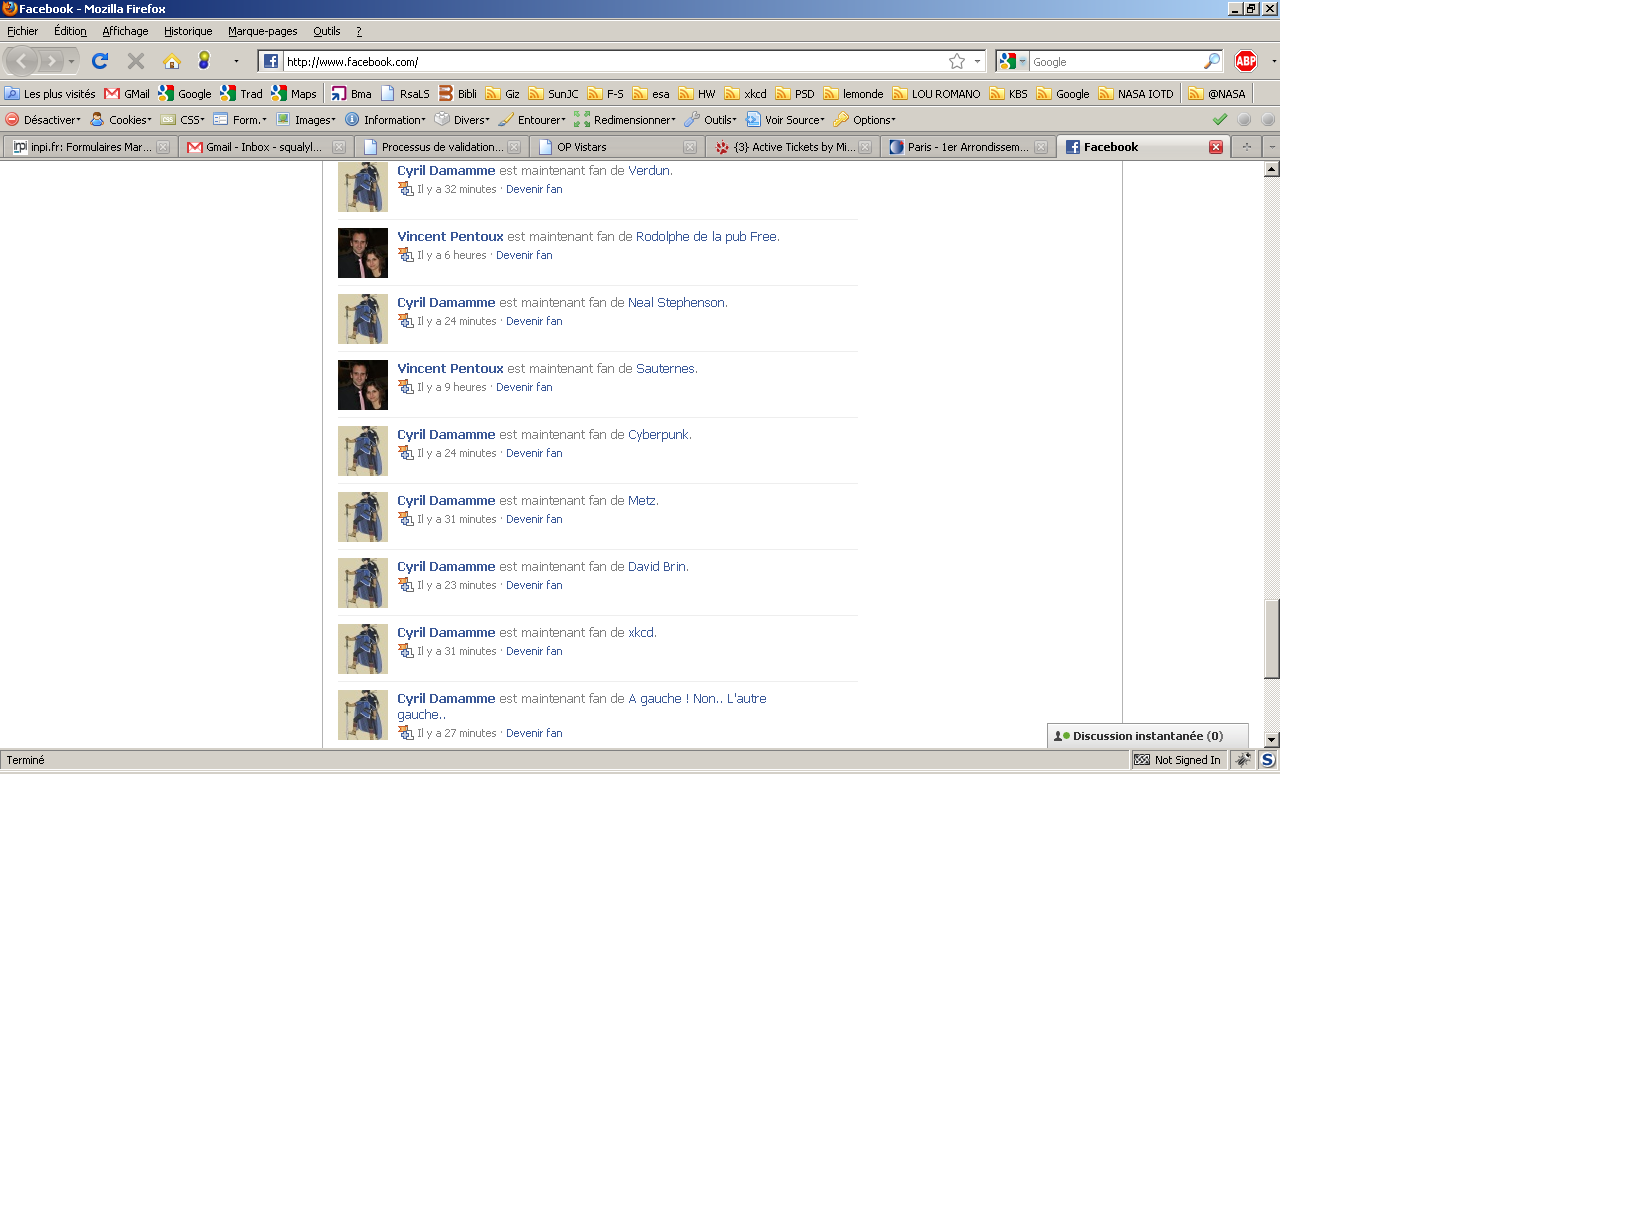
Task: Open the Neal Stephenson fan page link
Action: click(x=676, y=303)
